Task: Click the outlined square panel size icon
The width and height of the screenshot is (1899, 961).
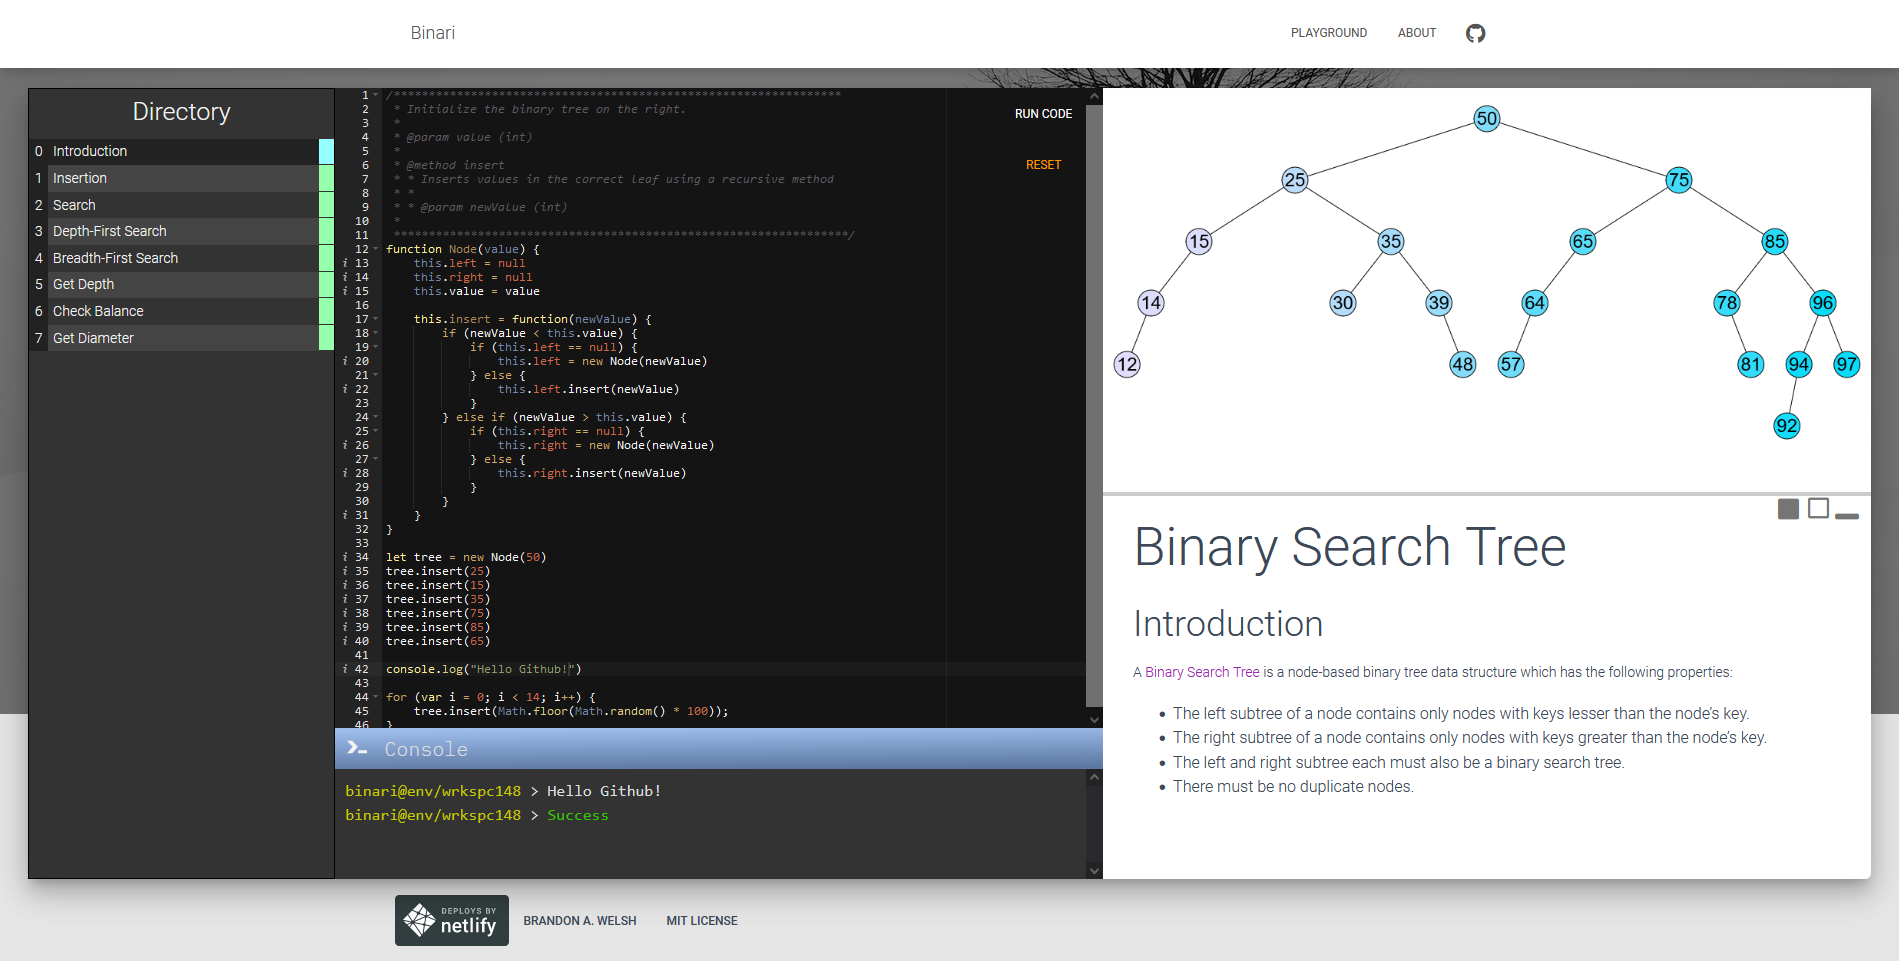Action: coord(1818,508)
